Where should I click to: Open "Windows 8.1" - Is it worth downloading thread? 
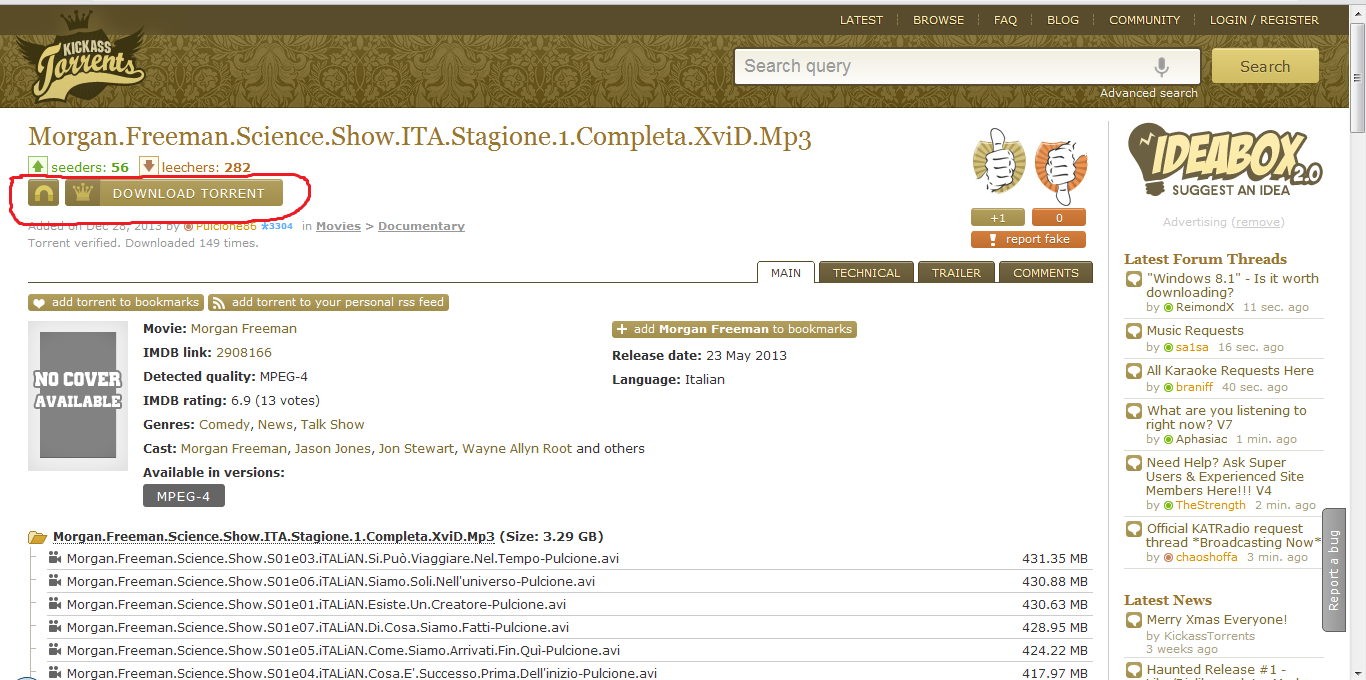tap(1232, 286)
